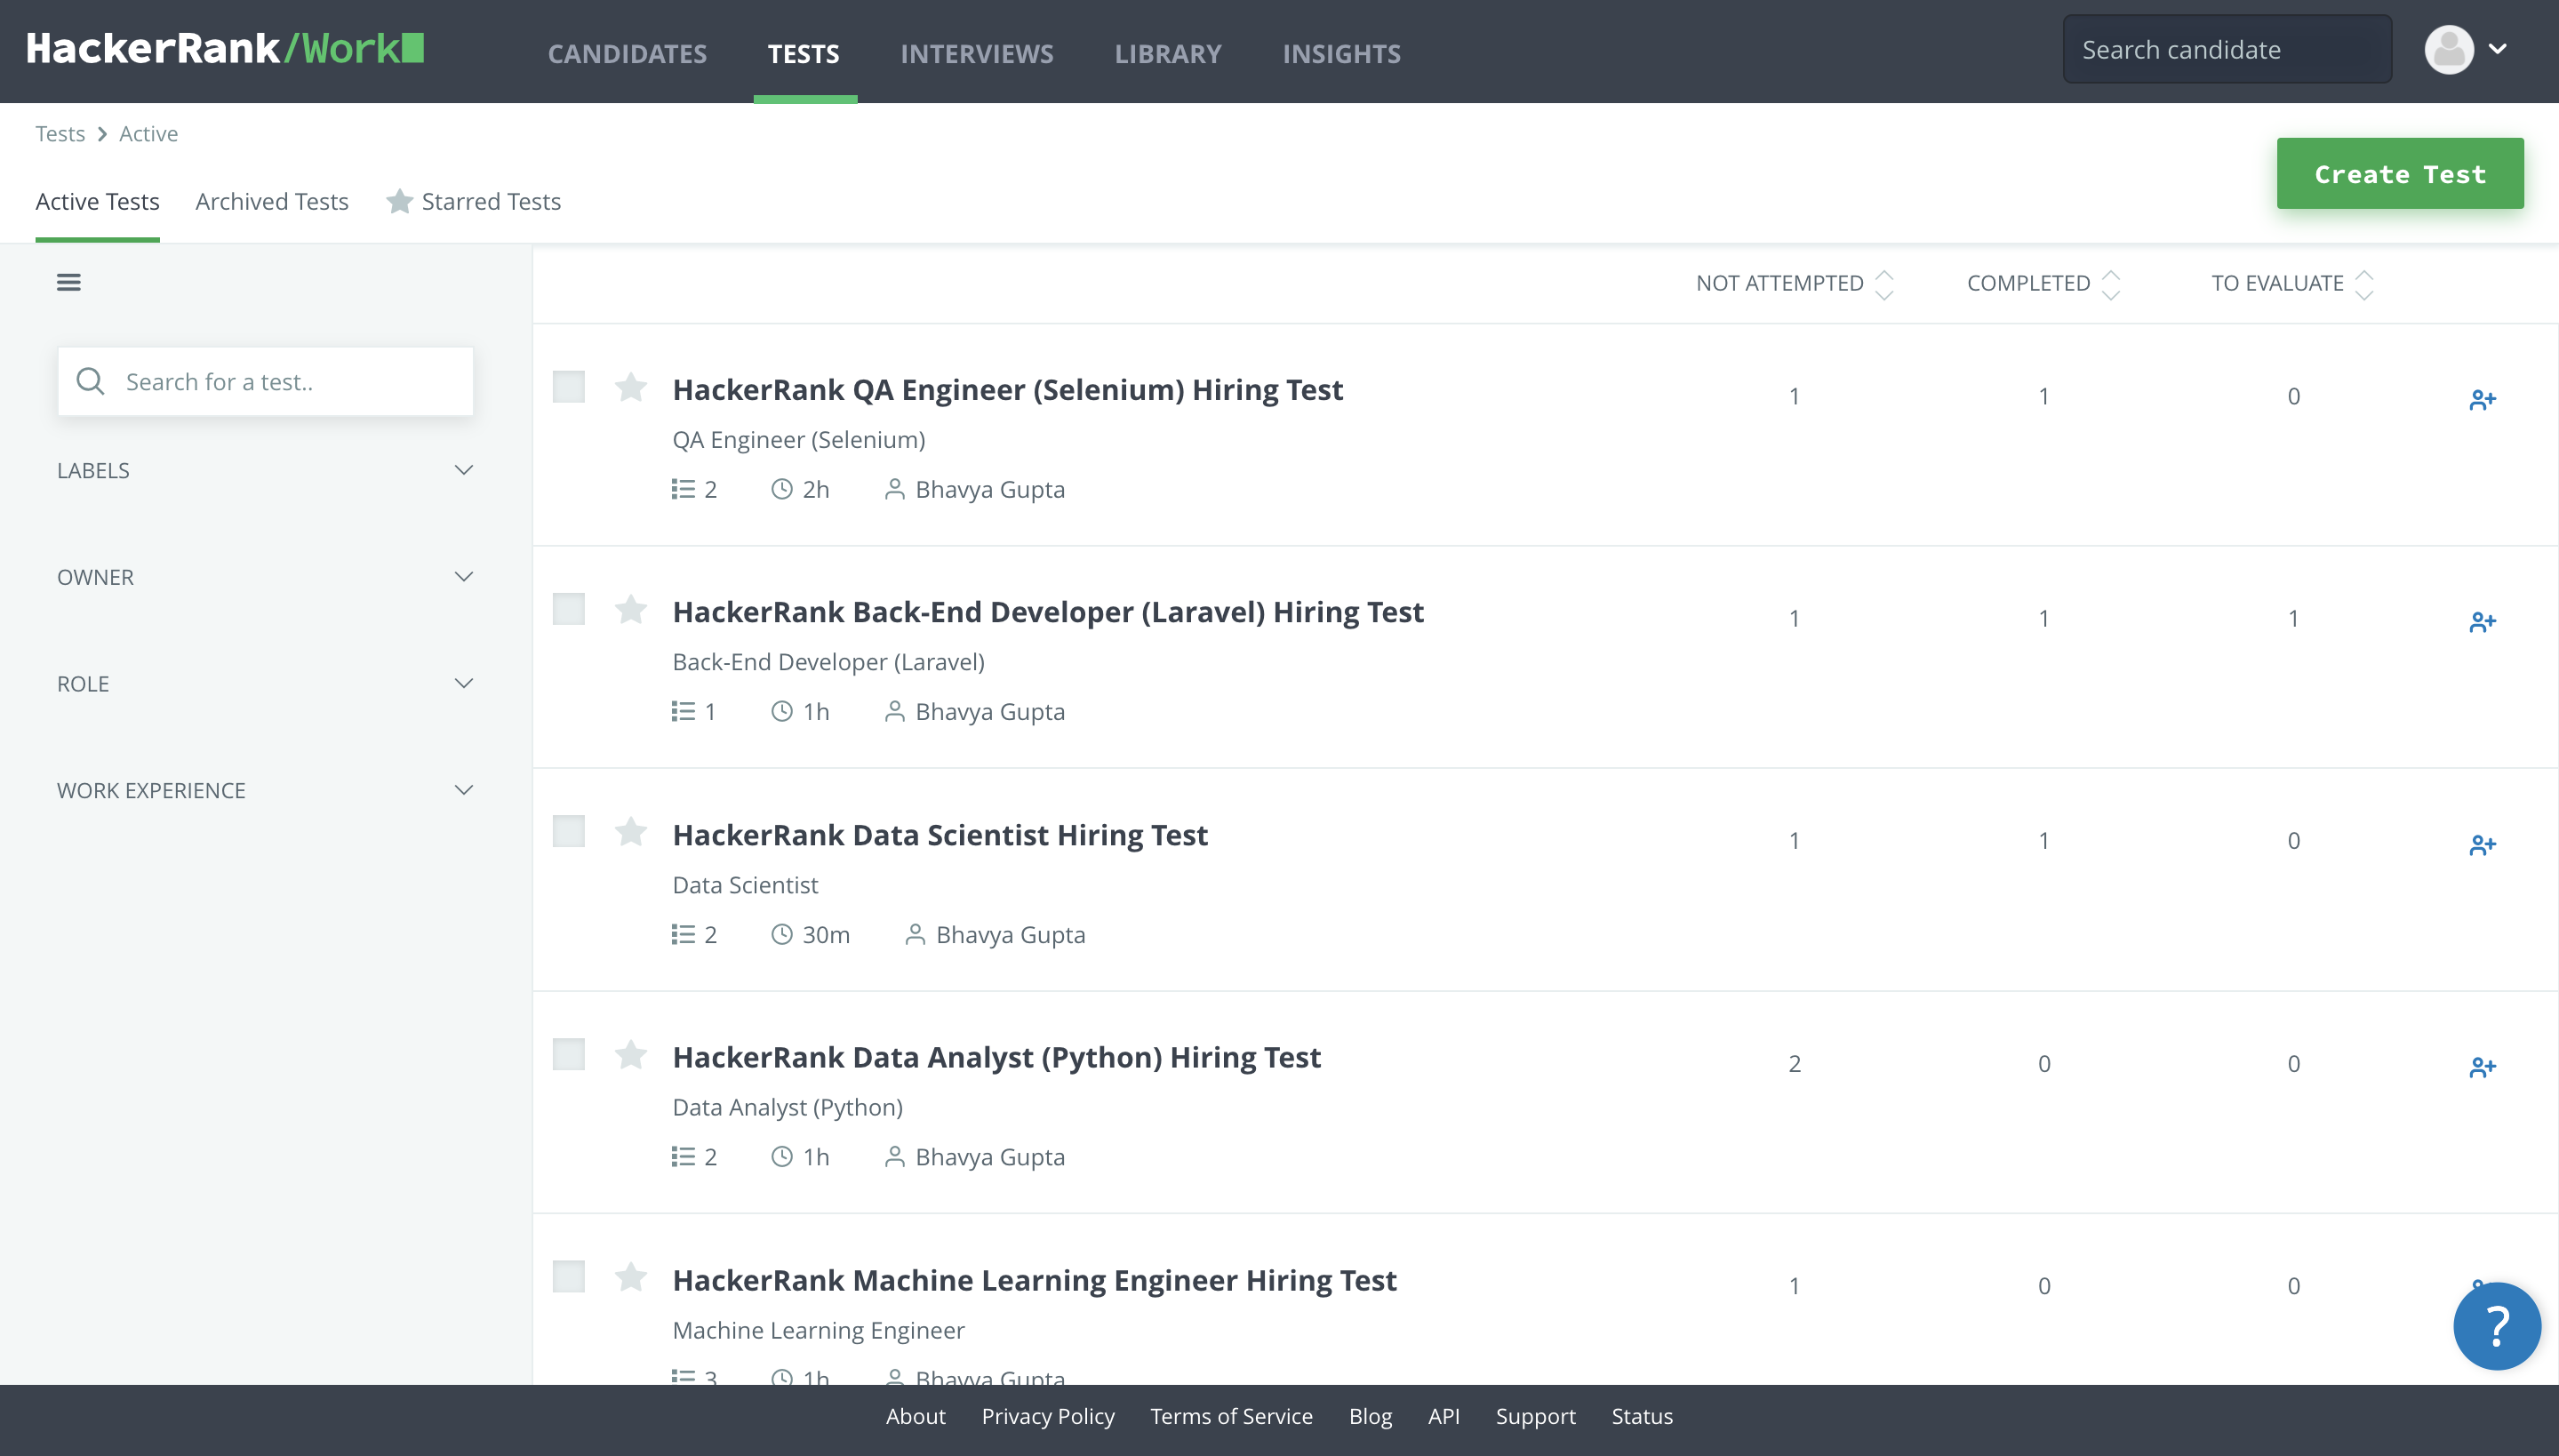Star the Machine Learning Engineer Hiring Test
Viewport: 2559px width, 1456px height.
[631, 1276]
